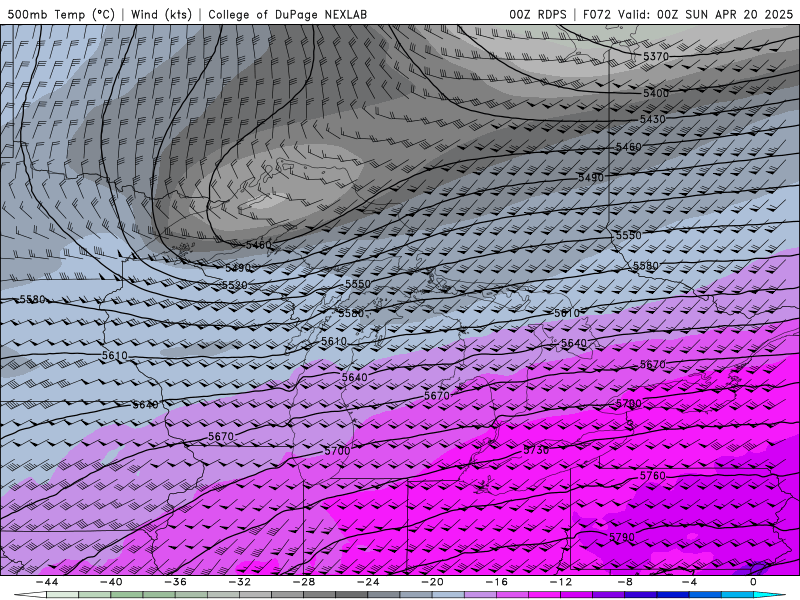Click the "College of DuPage NEXLAB" text
Image resolution: width=800 pixels, height=600 pixels.
287,14
